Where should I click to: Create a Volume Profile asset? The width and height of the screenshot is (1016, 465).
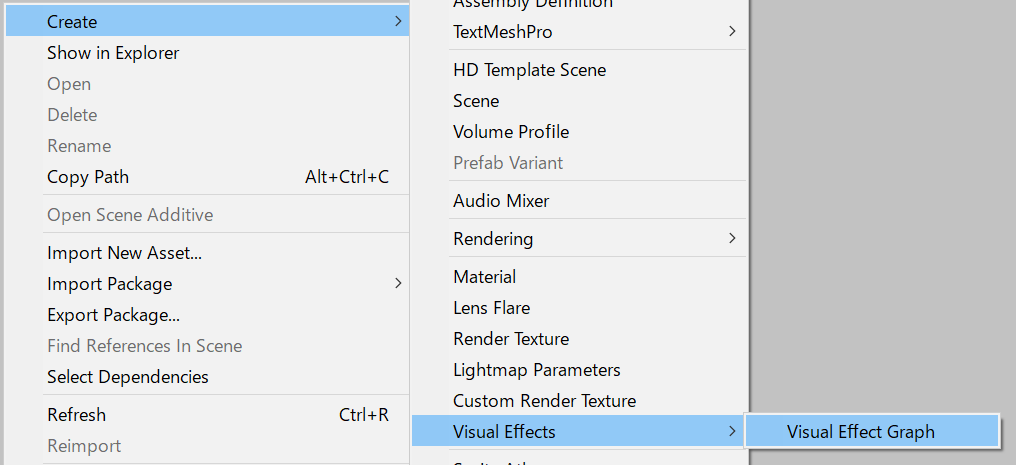(511, 132)
